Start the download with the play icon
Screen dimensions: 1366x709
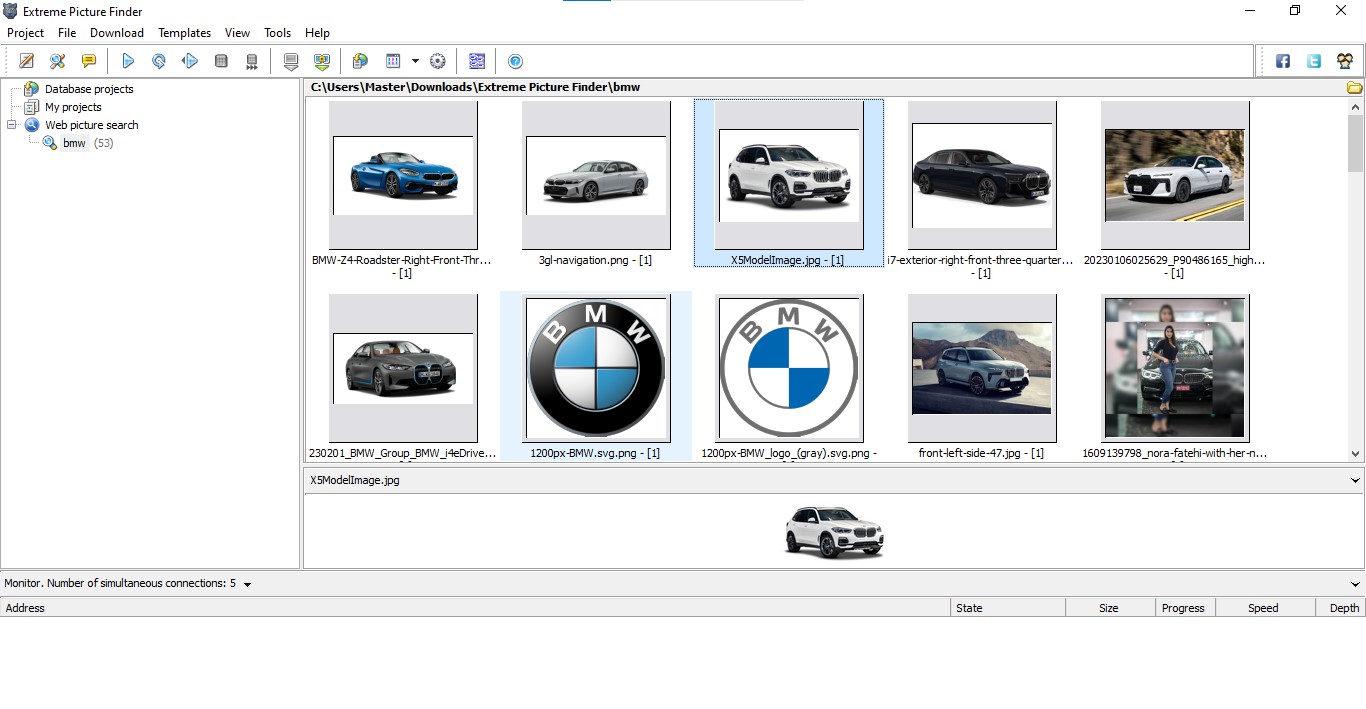[128, 61]
